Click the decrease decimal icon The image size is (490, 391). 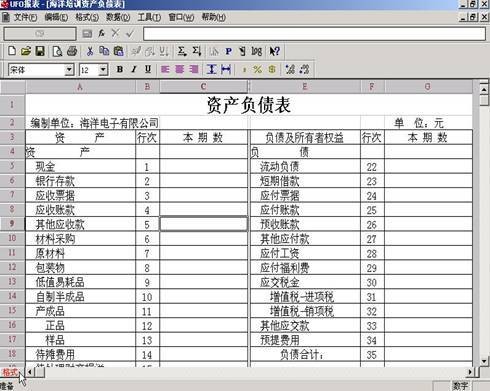304,69
